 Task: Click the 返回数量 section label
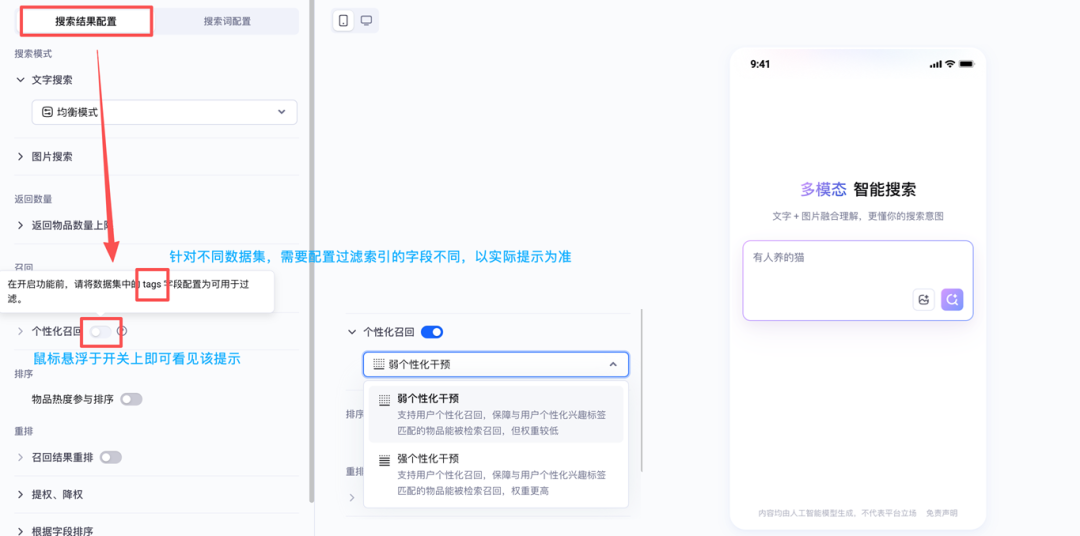point(33,199)
